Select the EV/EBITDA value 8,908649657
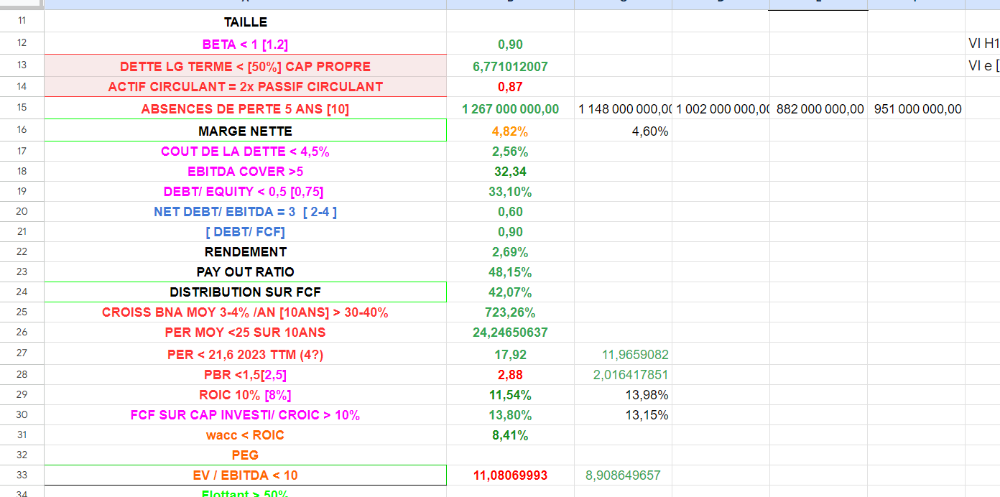The width and height of the screenshot is (1000, 497). click(x=623, y=475)
